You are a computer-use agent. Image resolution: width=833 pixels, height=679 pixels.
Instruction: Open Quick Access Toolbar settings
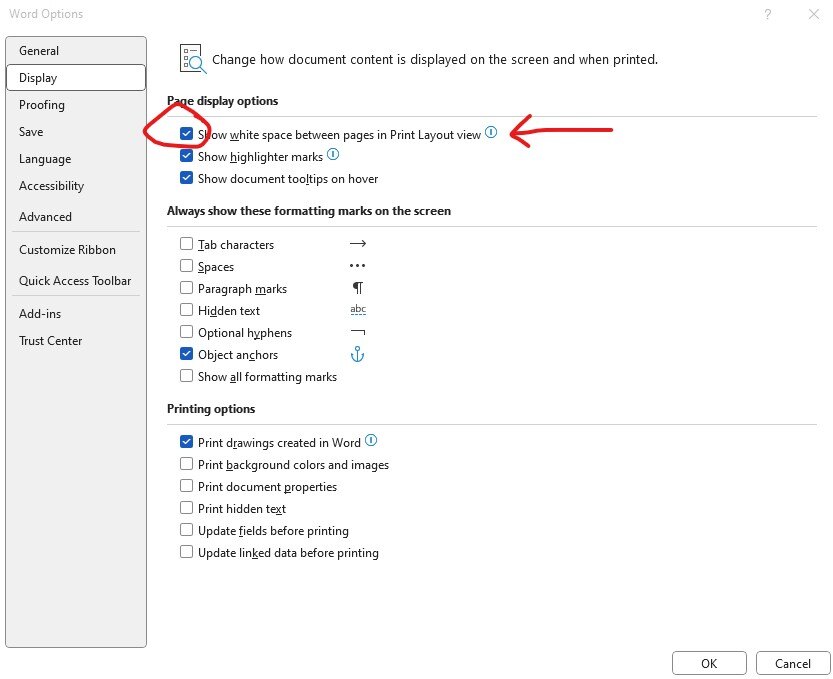tap(75, 281)
